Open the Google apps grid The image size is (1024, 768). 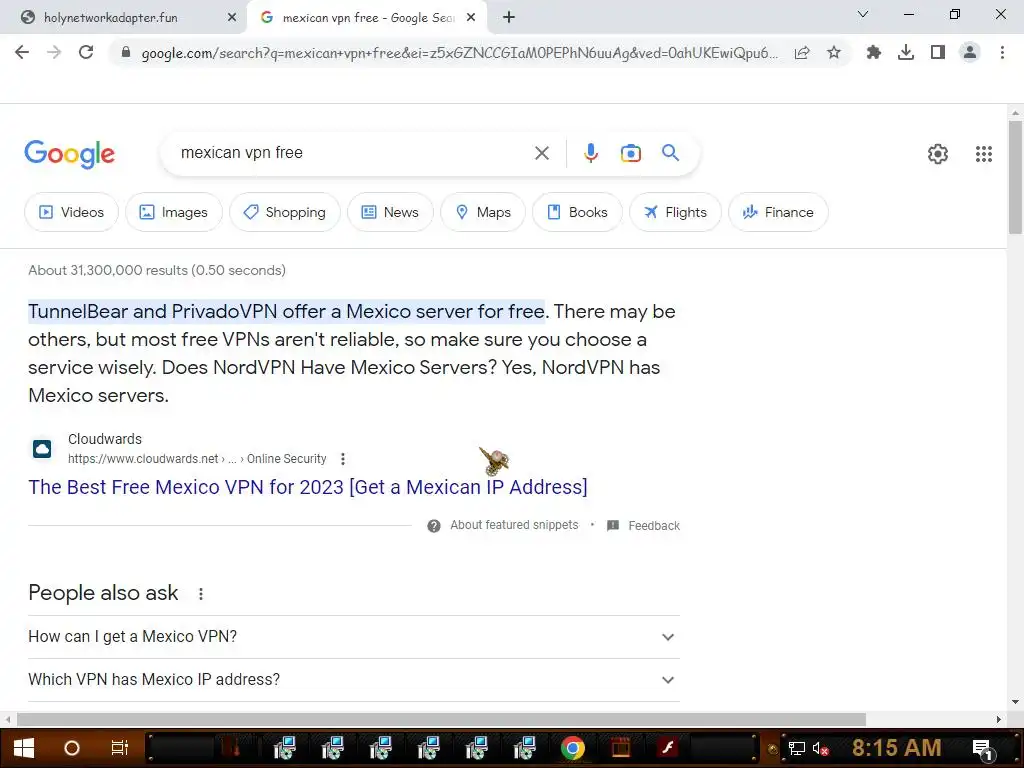tap(984, 153)
